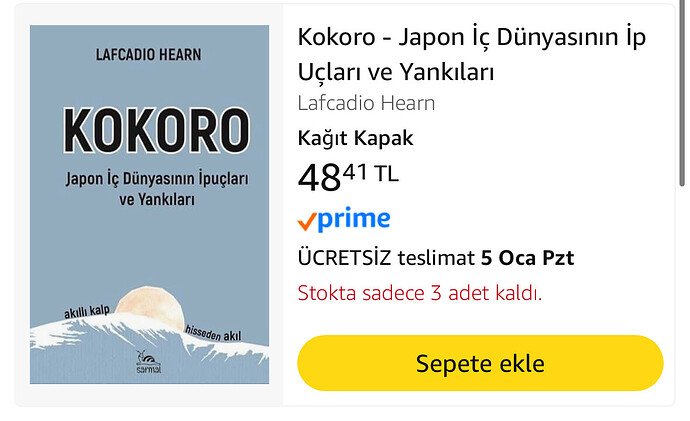Click the ÜCRETSİZ teslimat delivery text
Viewport: 690px width, 421px height.
click(x=386, y=258)
